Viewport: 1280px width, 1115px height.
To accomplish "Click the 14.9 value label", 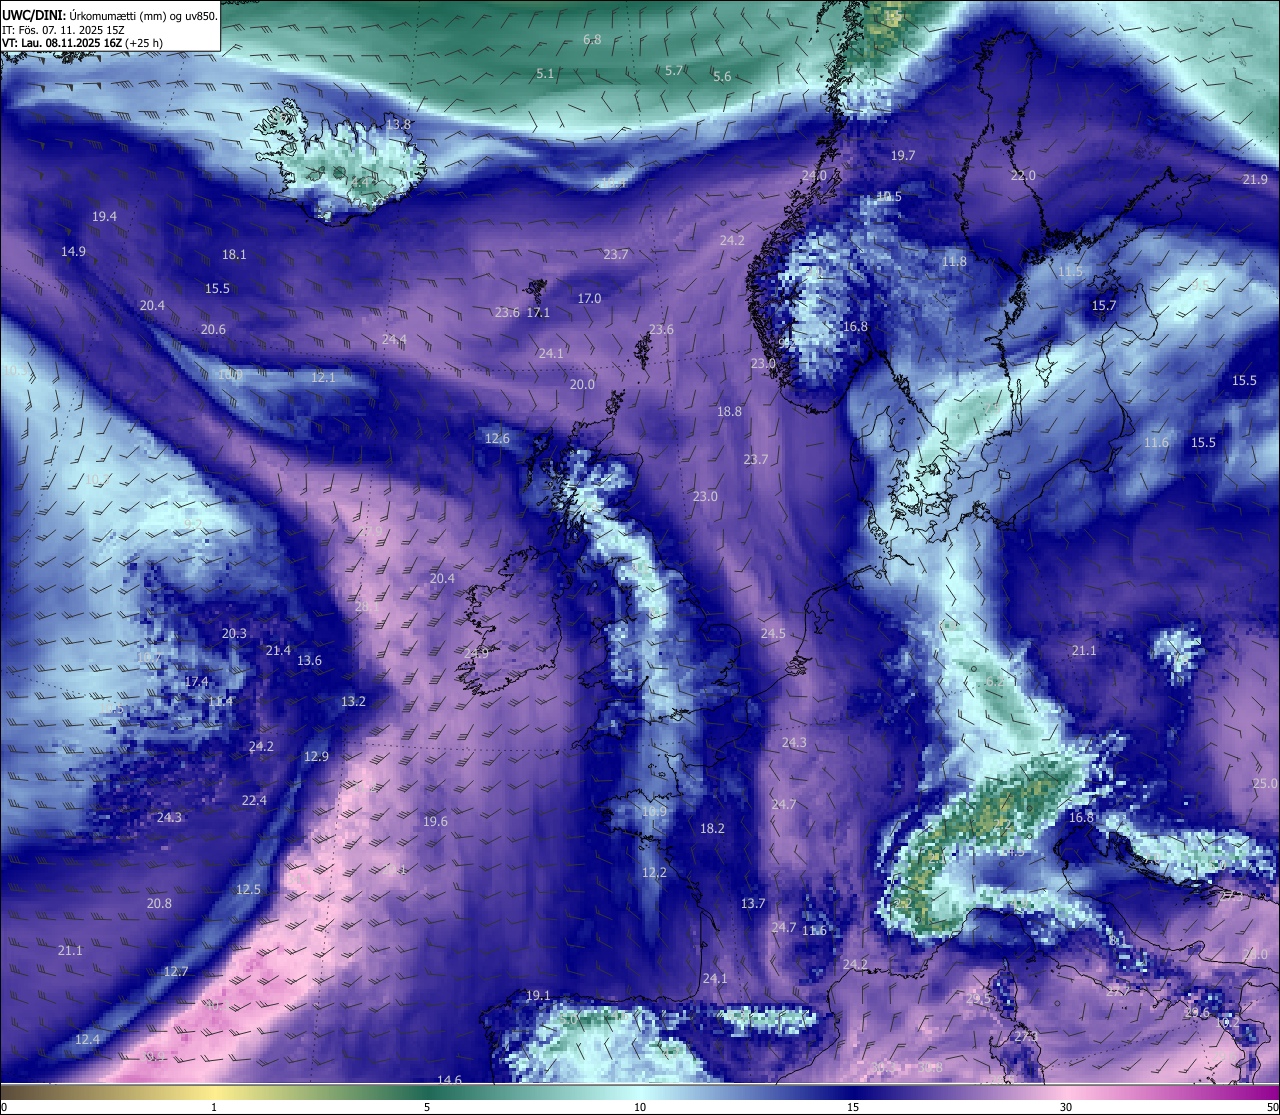I will 73,252.
